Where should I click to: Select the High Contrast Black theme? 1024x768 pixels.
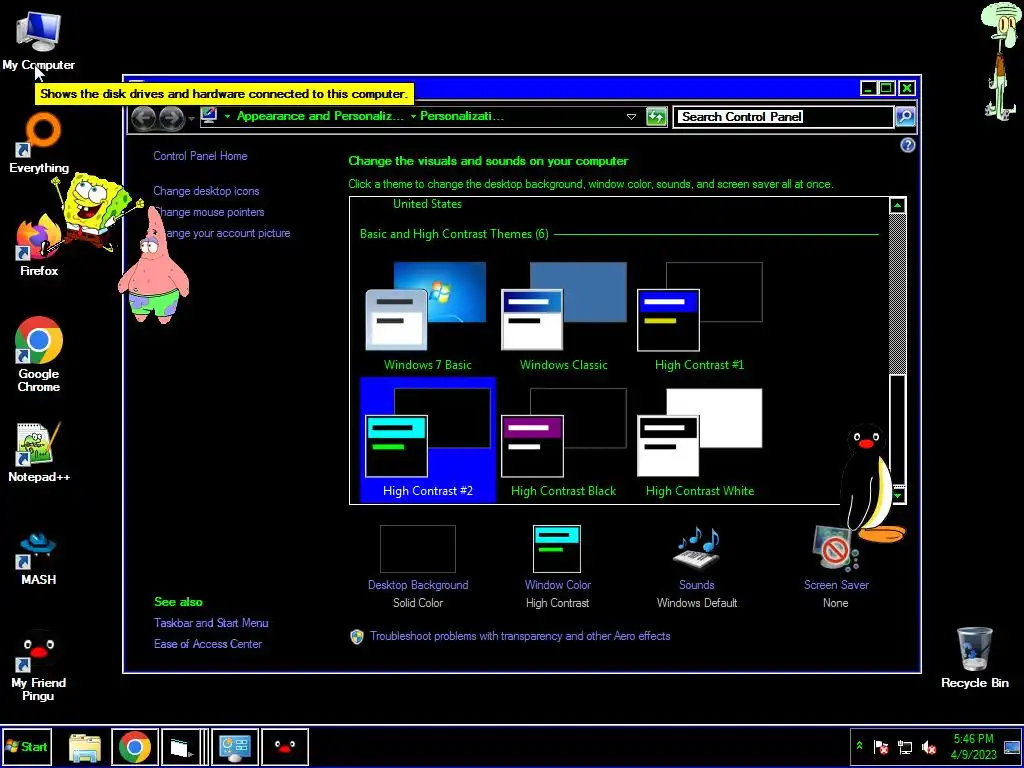pos(563,442)
